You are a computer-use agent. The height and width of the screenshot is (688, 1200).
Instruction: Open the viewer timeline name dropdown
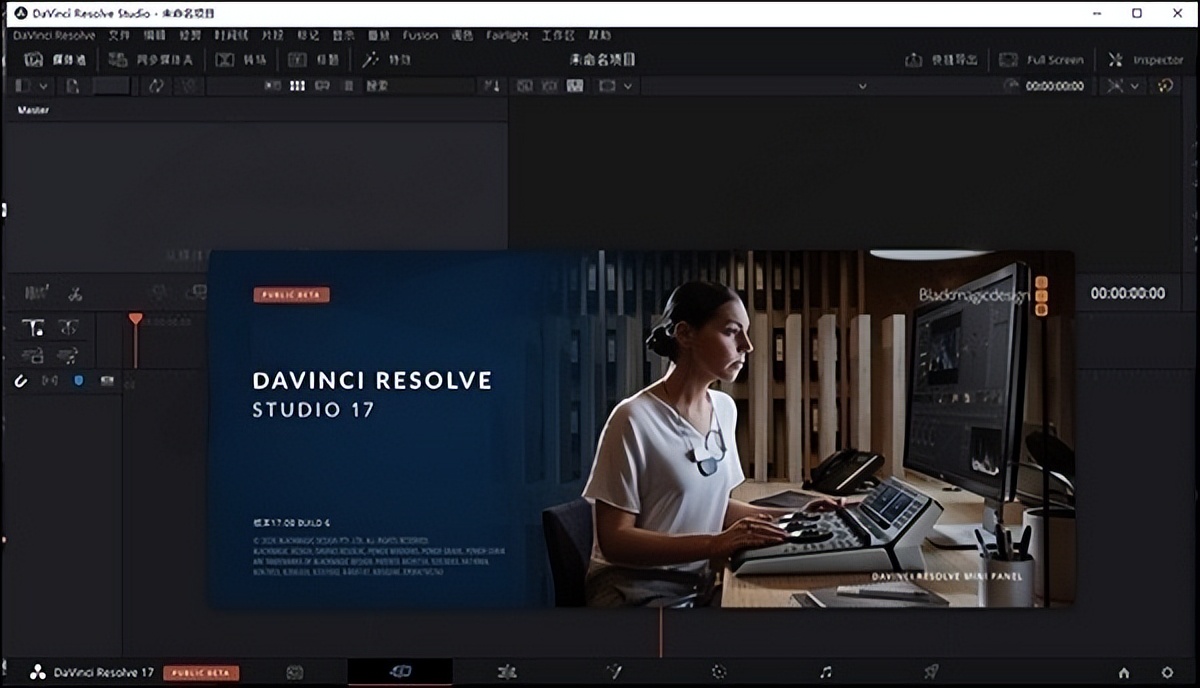862,86
